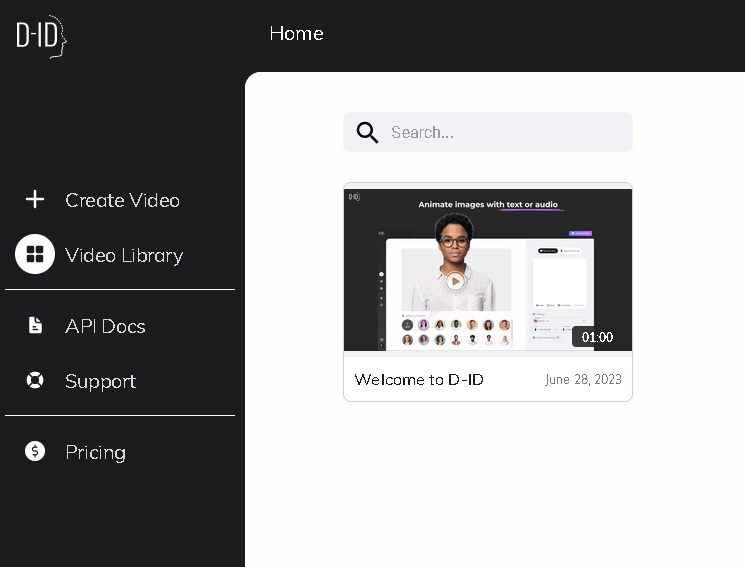Click the D-ID logo
The image size is (745, 567).
click(x=41, y=37)
